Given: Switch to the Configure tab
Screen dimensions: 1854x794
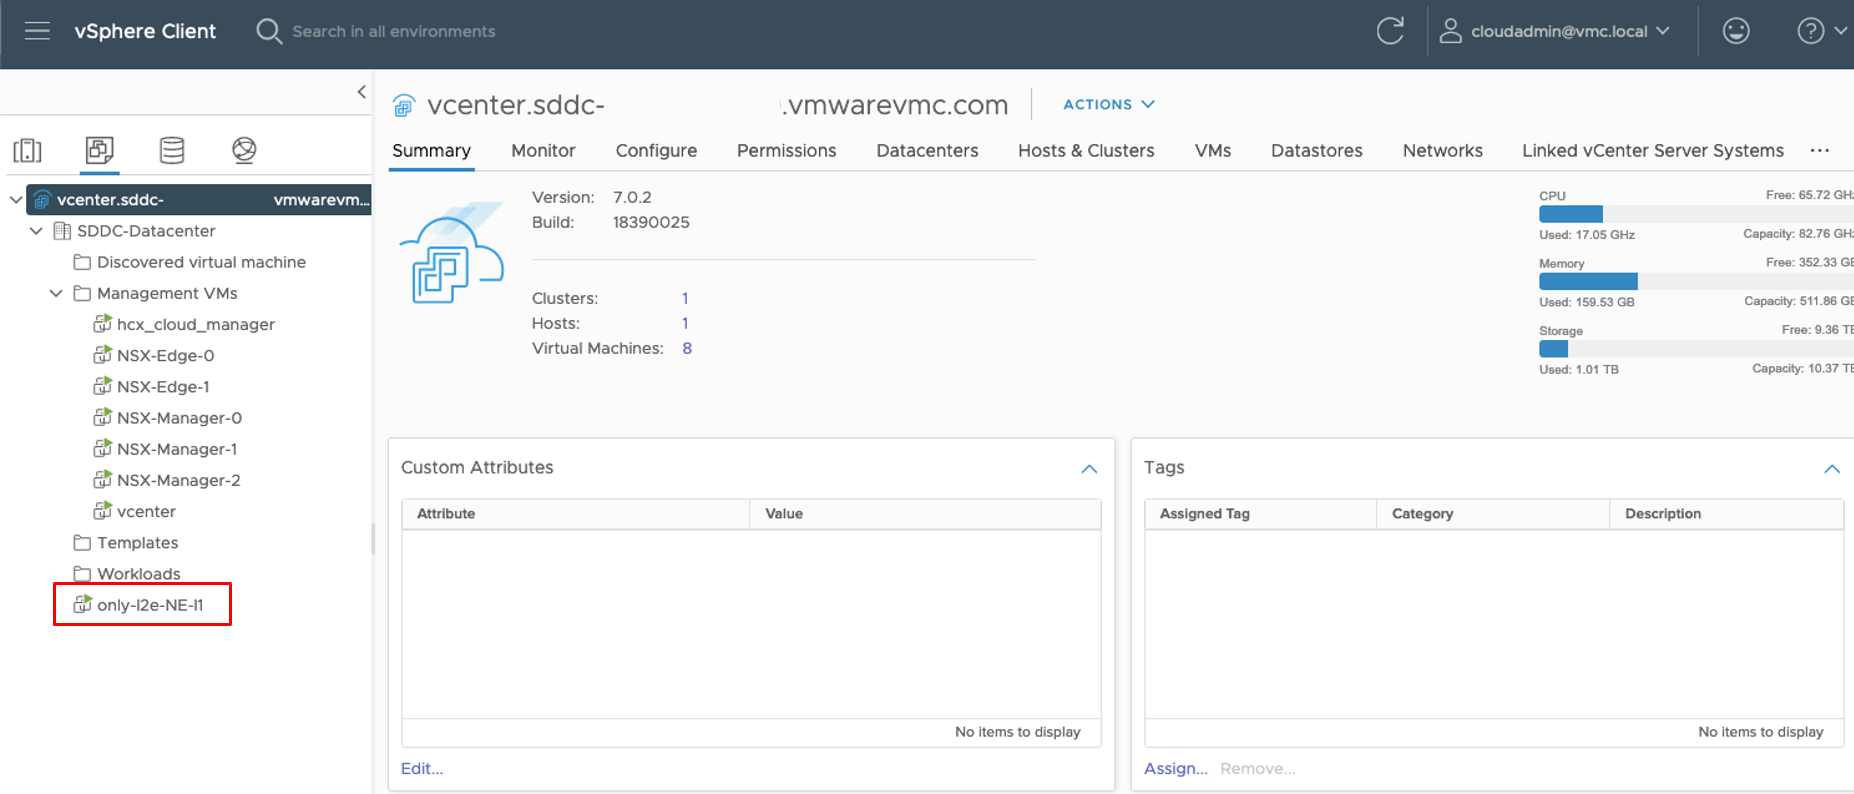Looking at the screenshot, I should 656,150.
